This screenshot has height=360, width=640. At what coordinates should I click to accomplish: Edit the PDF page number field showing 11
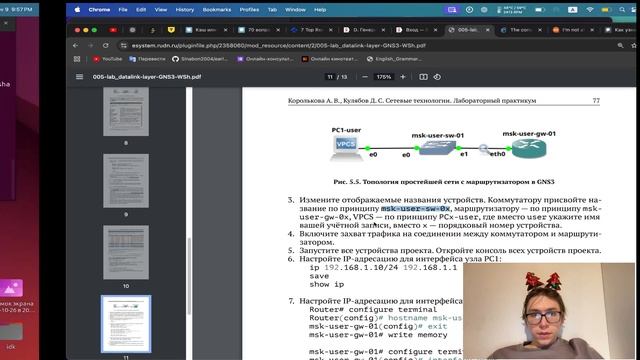pos(330,77)
